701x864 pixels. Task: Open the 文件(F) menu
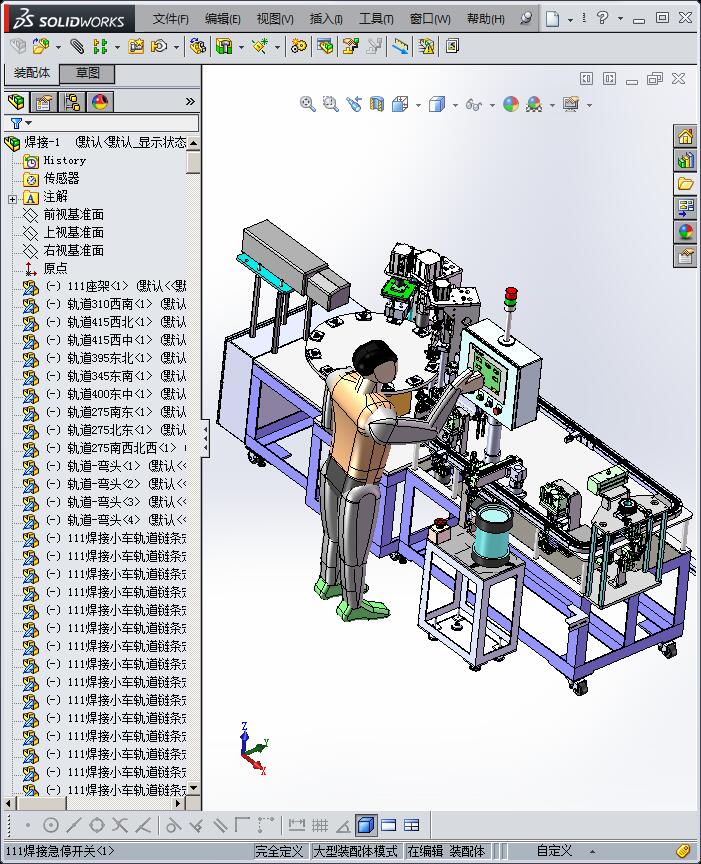(170, 19)
